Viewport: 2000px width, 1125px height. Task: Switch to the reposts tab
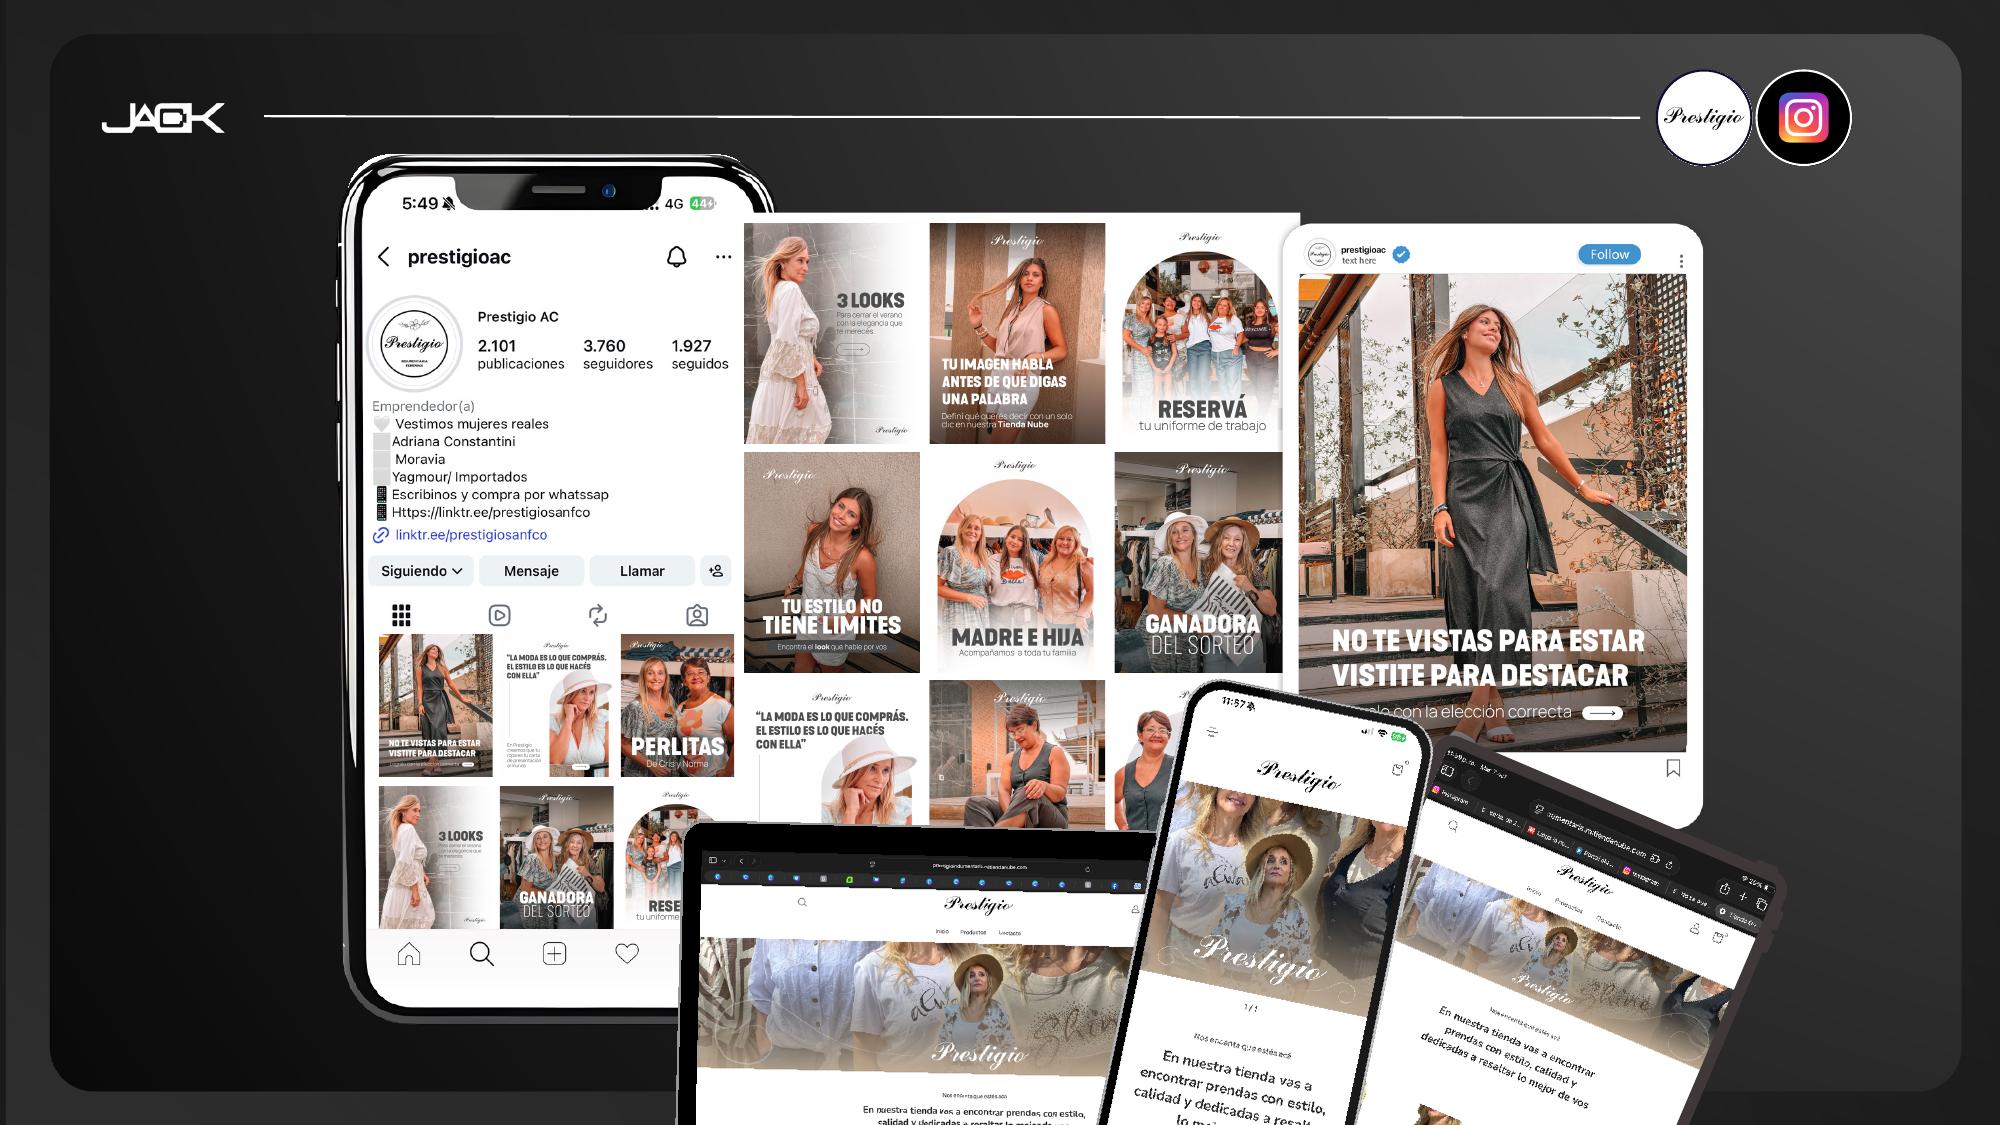[x=598, y=615]
